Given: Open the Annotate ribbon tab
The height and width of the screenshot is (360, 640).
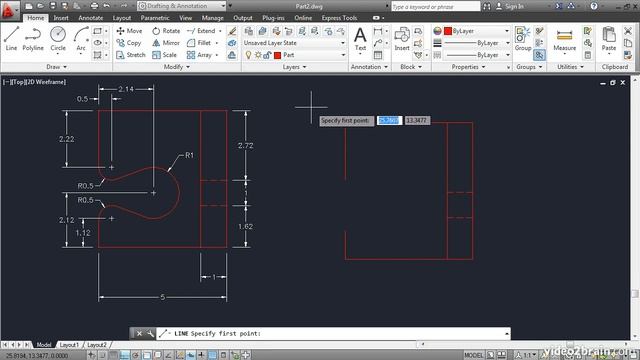Looking at the screenshot, I should coord(91,18).
